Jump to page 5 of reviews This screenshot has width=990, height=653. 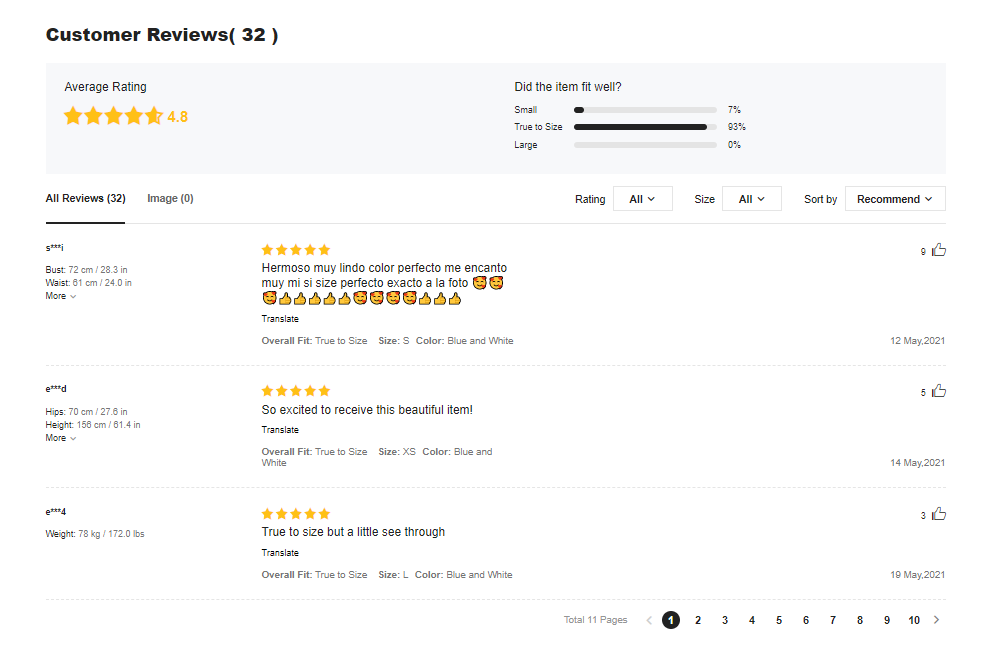(x=779, y=620)
